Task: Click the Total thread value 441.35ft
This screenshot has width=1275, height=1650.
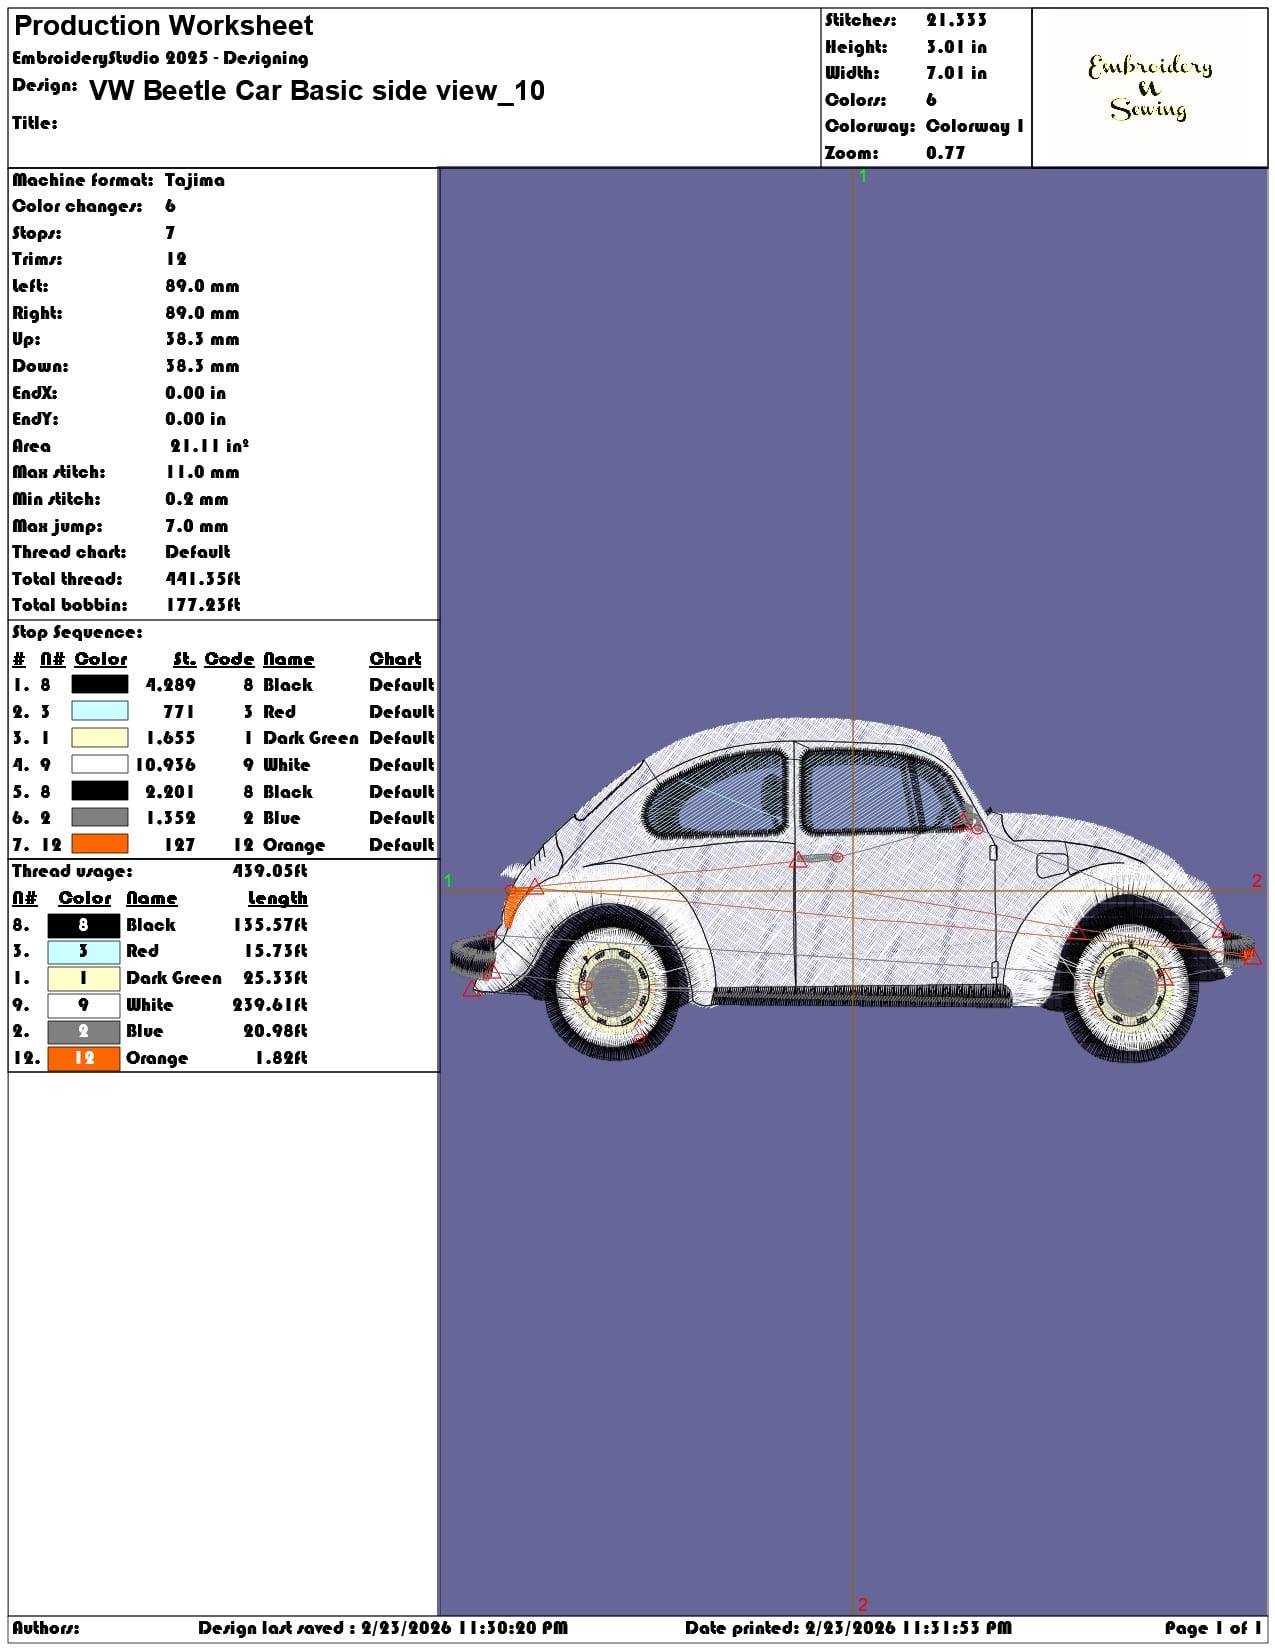Action: (203, 579)
